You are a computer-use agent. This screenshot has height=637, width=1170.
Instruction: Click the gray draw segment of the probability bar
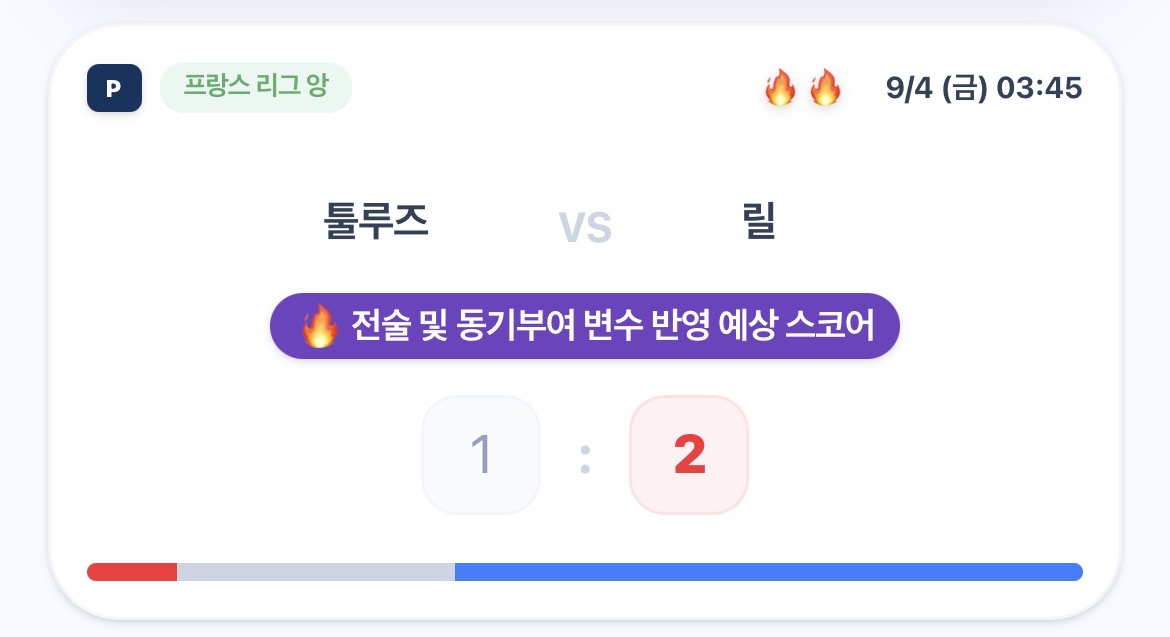pyautogui.click(x=316, y=572)
